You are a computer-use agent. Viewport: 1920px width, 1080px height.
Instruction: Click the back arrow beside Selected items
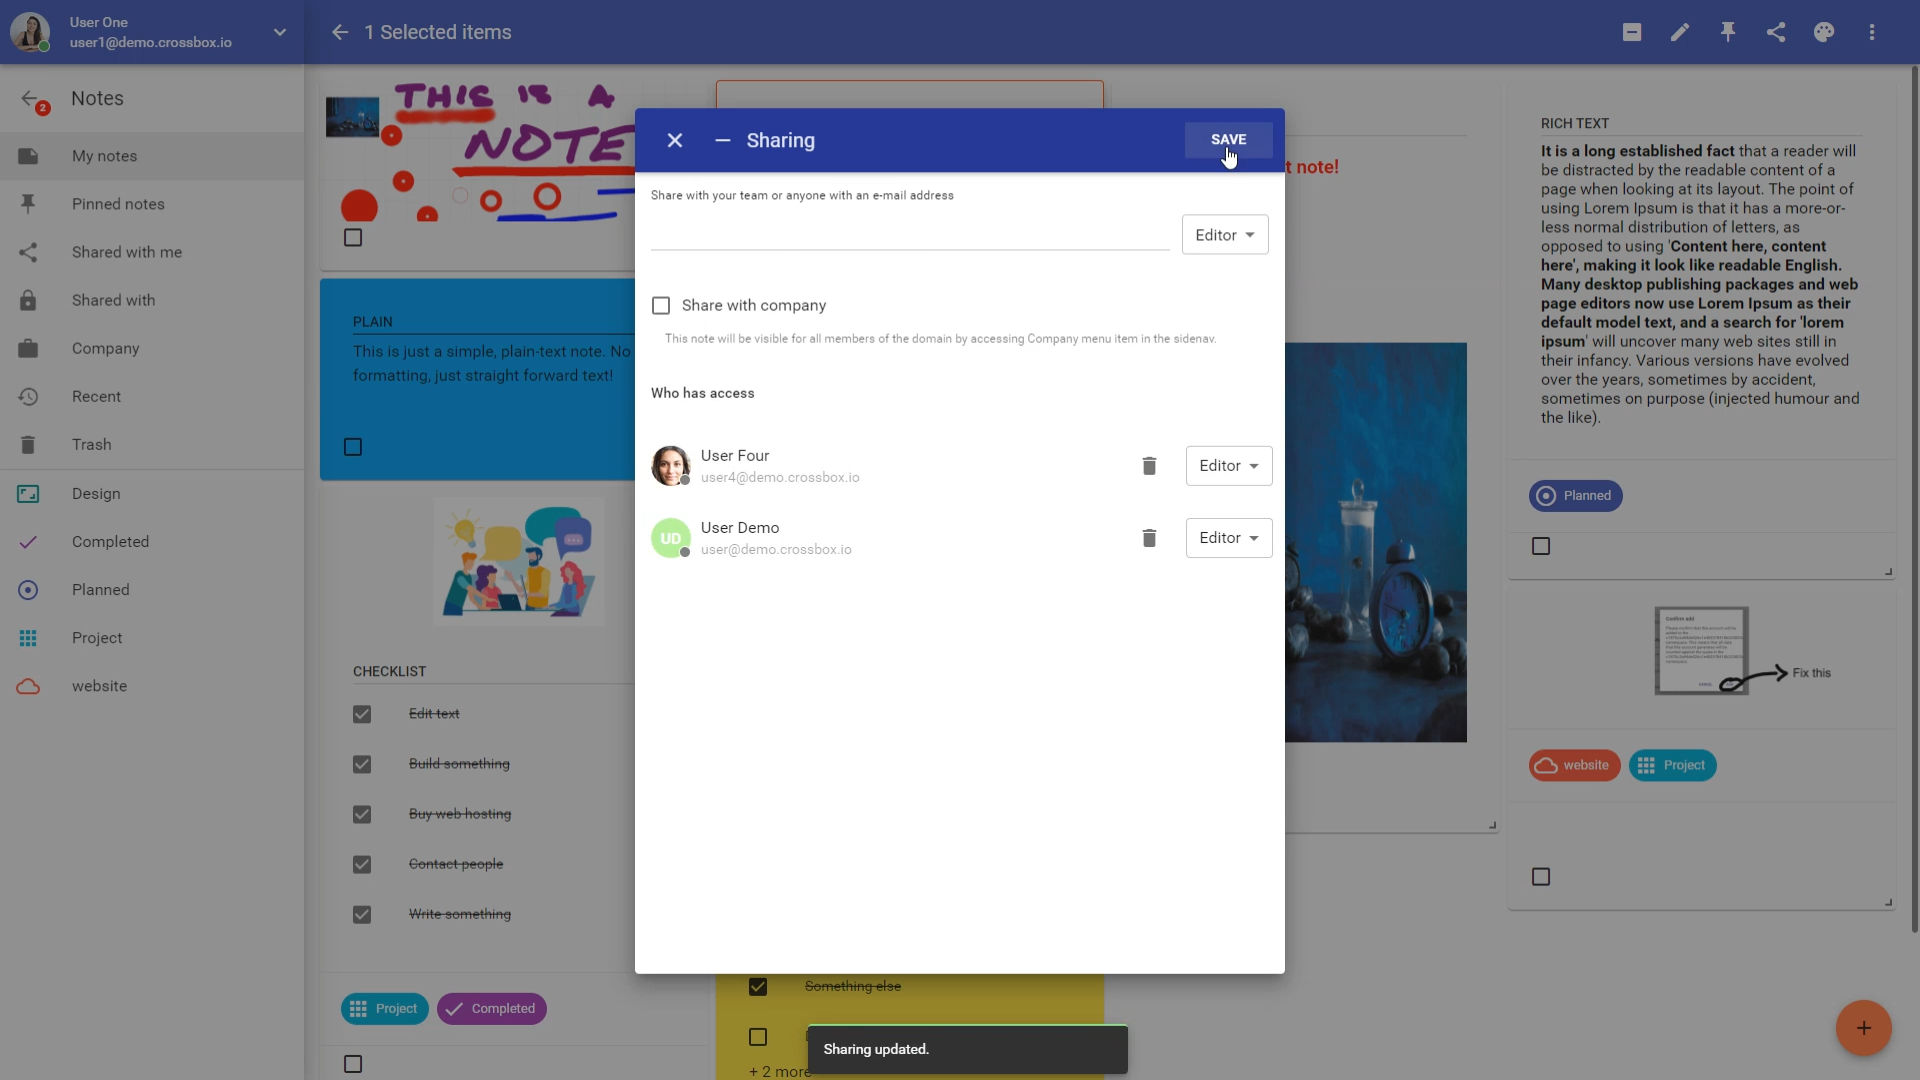click(340, 32)
